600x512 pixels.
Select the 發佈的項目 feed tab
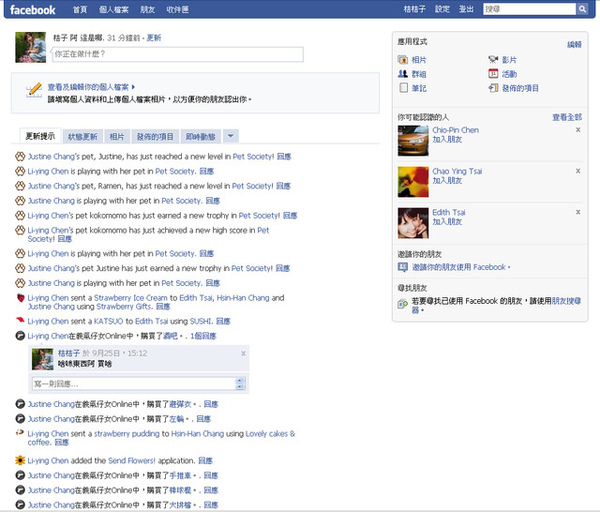pyautogui.click(x=155, y=137)
